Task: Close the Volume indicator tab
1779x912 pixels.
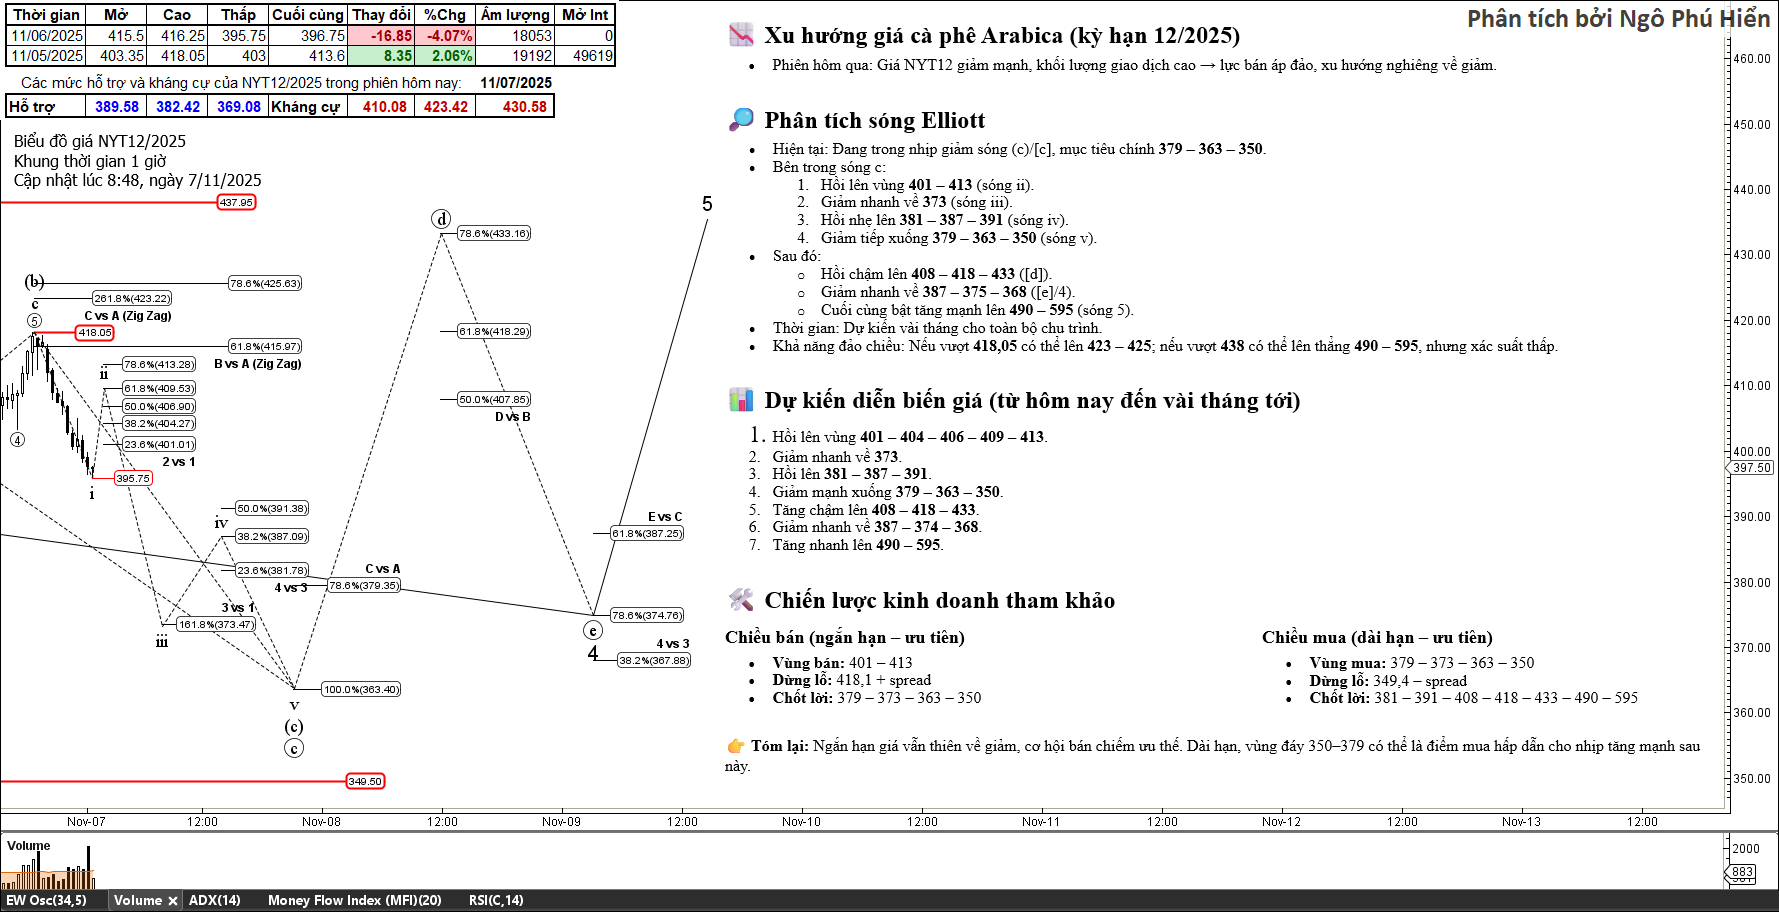Action: (172, 901)
